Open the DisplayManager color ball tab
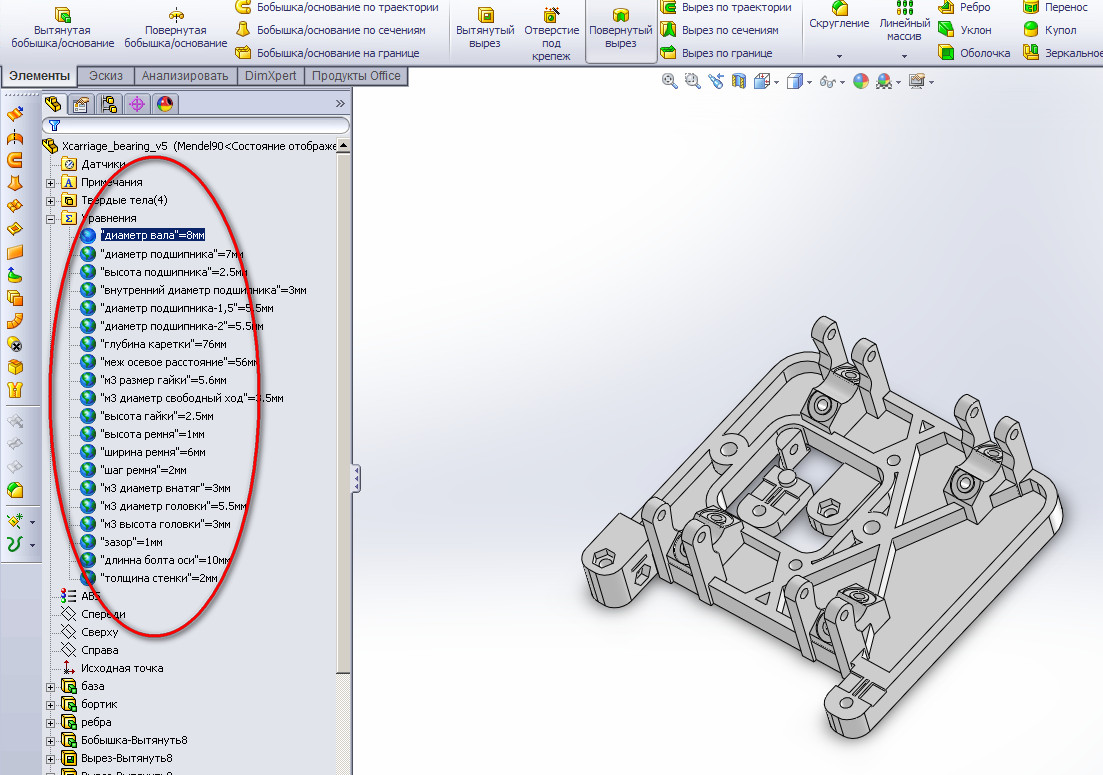Image resolution: width=1103 pixels, height=775 pixels. [x=165, y=103]
